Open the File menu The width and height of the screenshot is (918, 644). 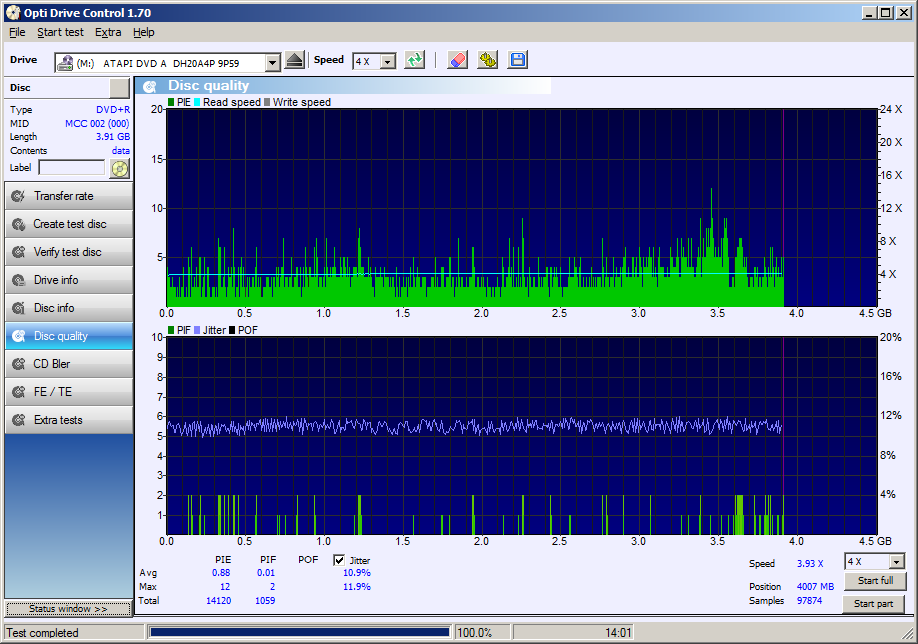click(17, 32)
